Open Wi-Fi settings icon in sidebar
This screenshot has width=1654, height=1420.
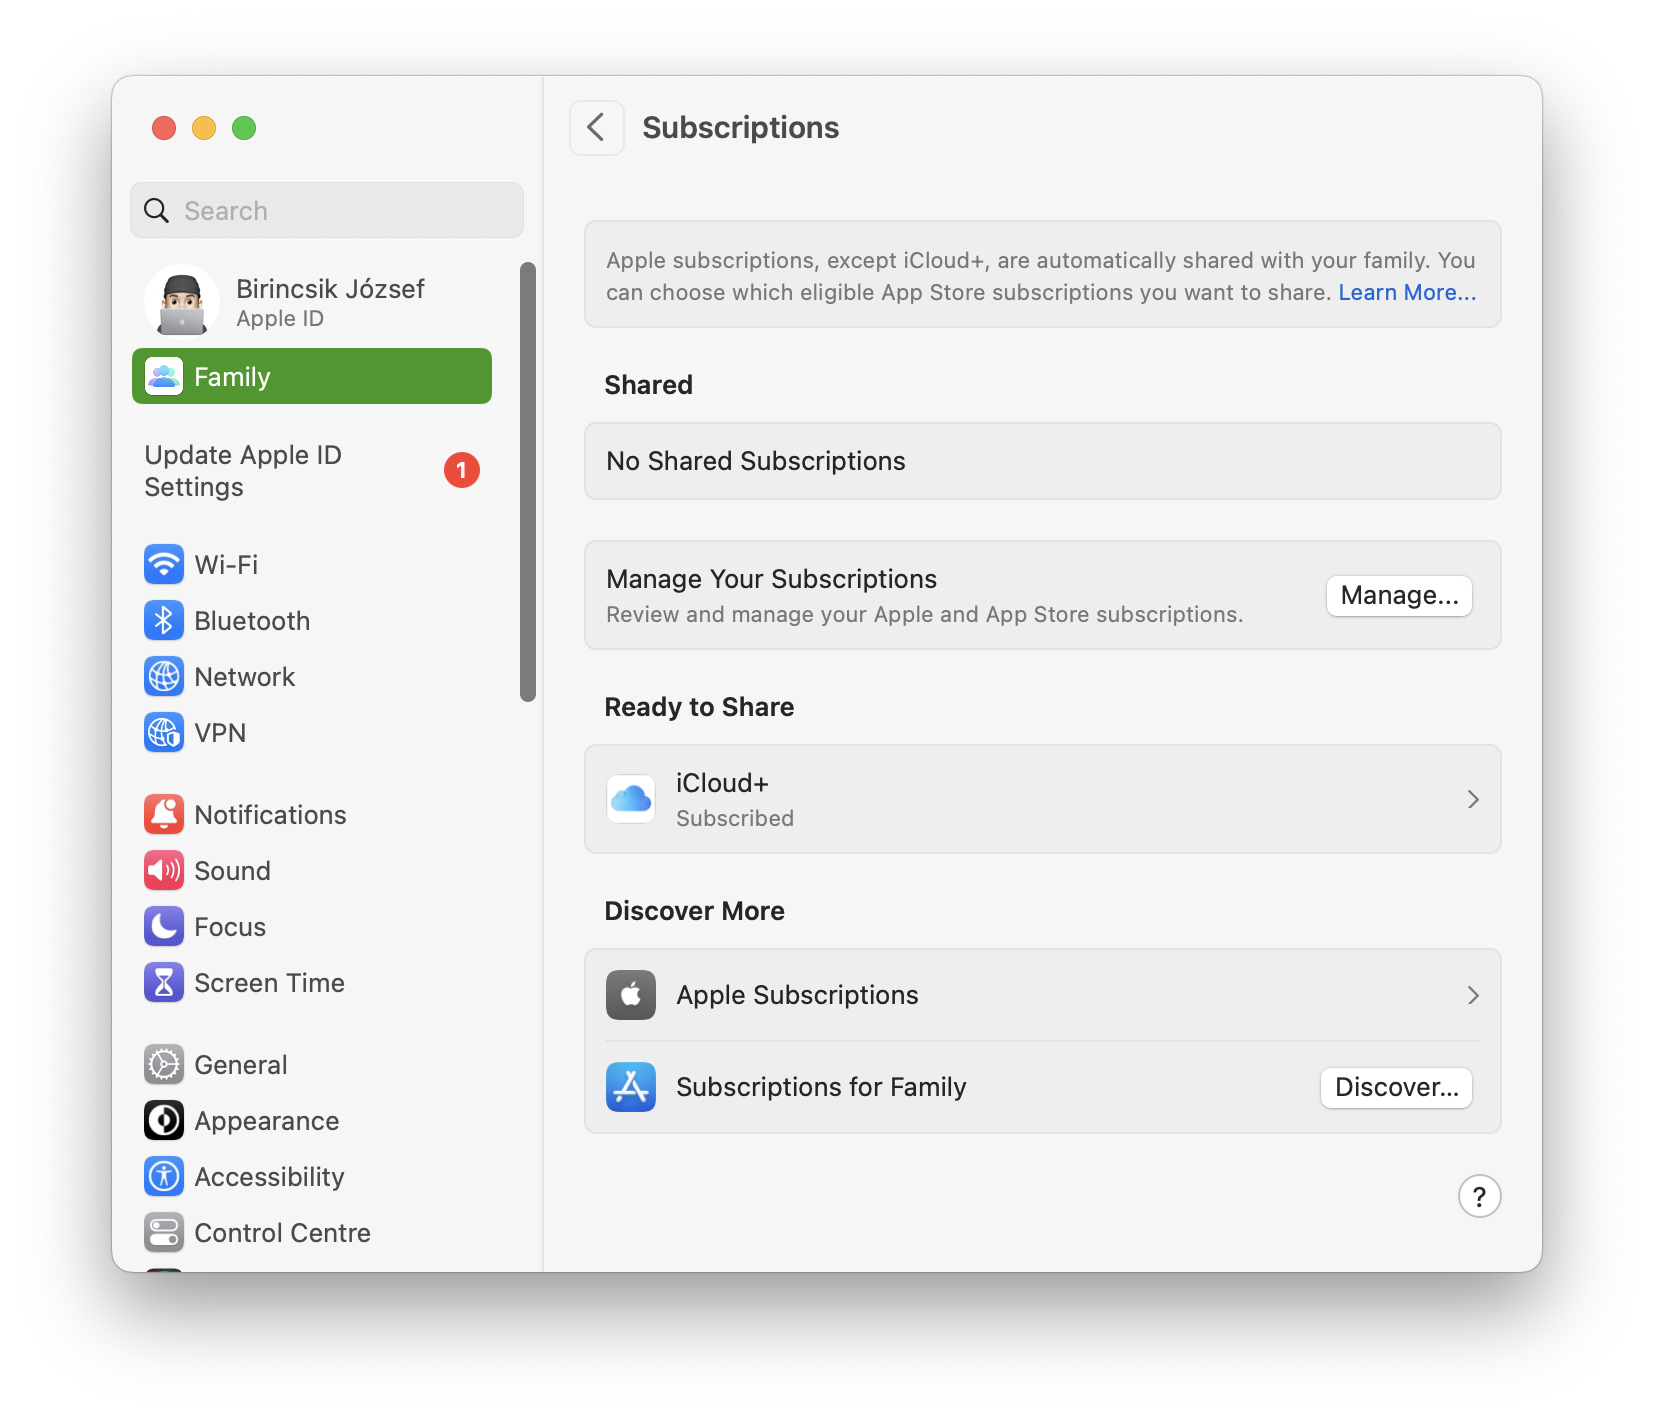(x=164, y=564)
